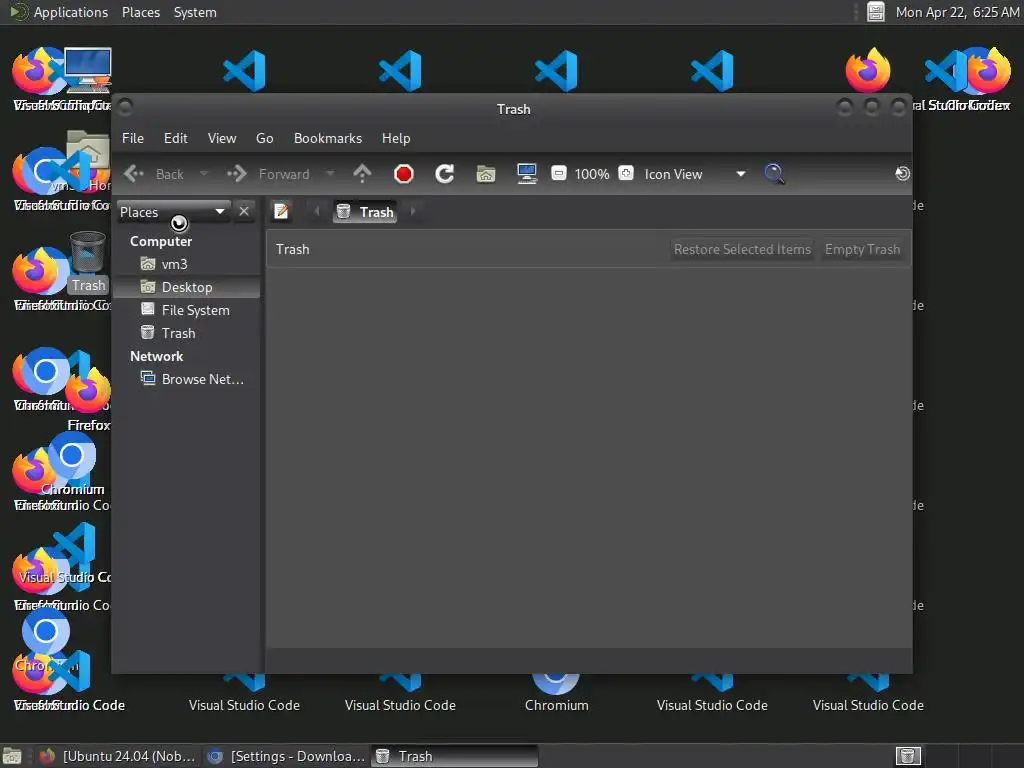Select the Computer monitor icon on the desktop

(x=87, y=71)
